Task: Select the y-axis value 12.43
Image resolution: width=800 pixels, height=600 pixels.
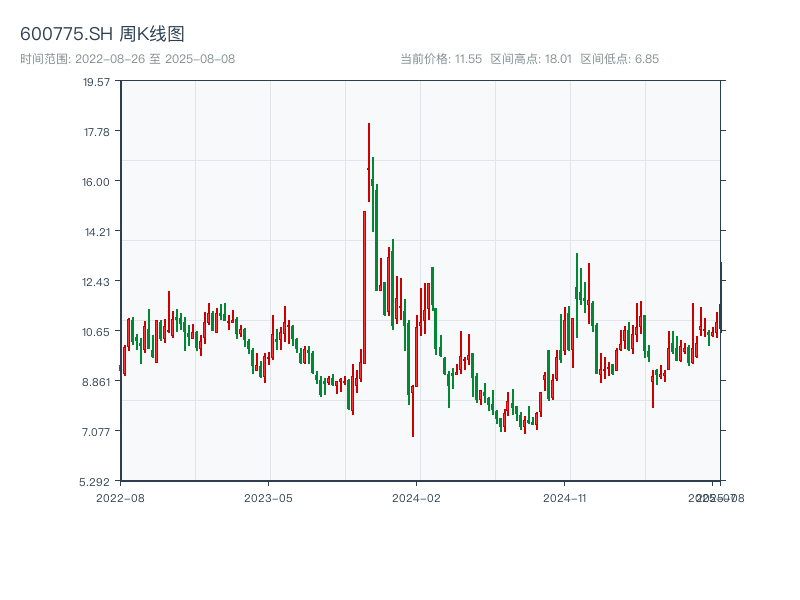Action: click(96, 282)
